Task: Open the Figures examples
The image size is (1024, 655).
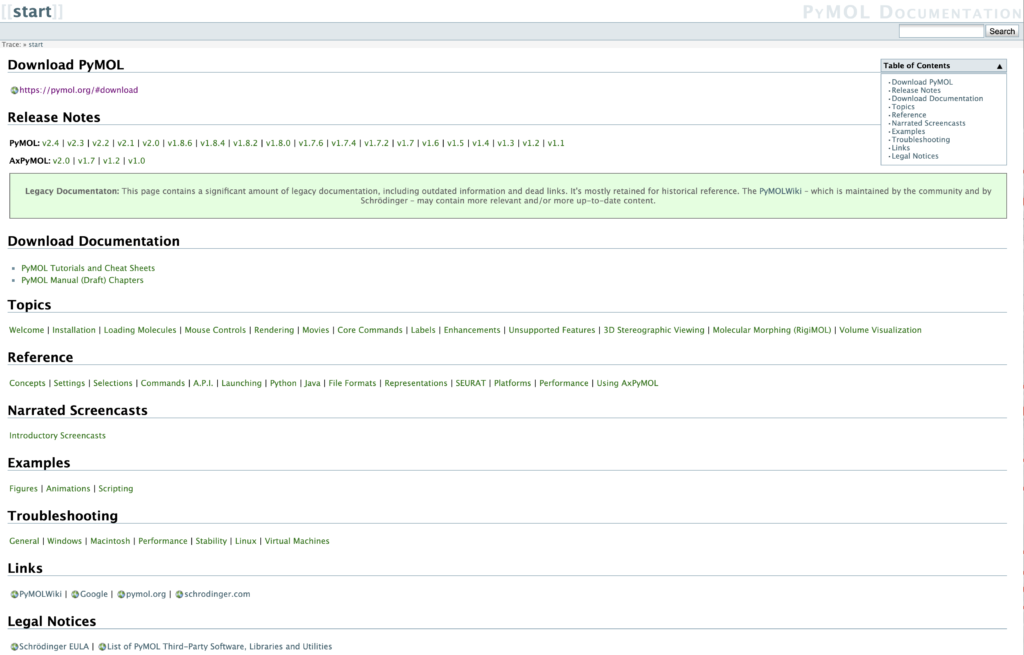Action: (x=24, y=488)
